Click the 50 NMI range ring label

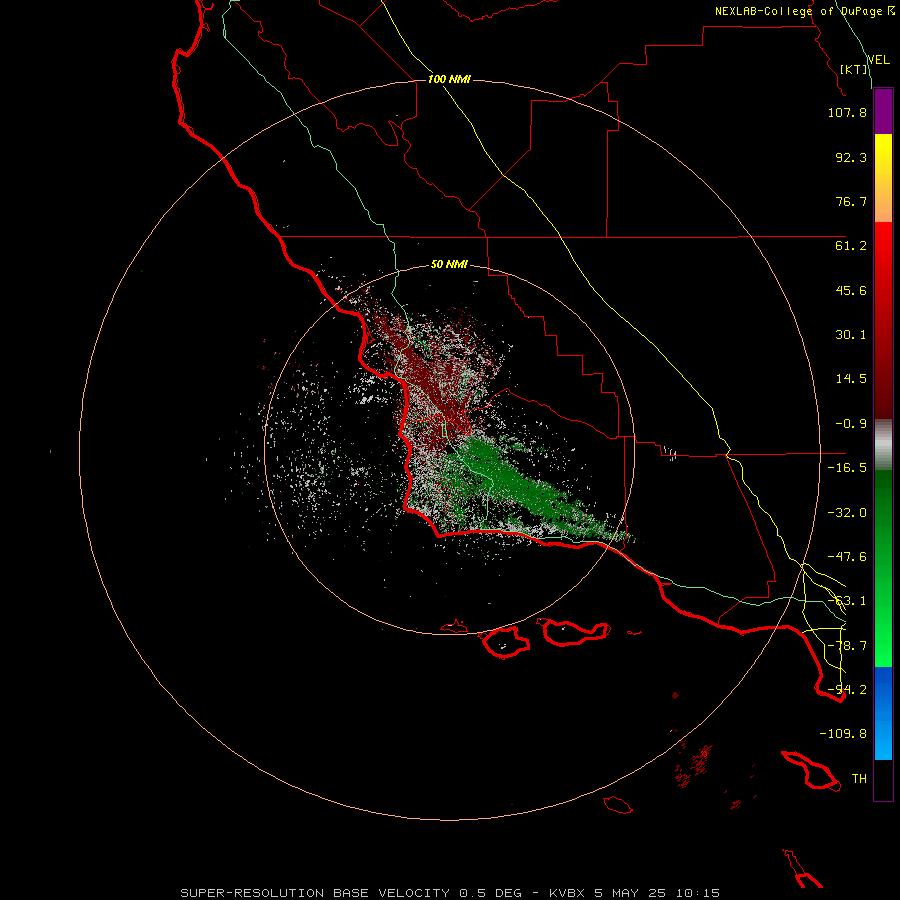click(449, 265)
